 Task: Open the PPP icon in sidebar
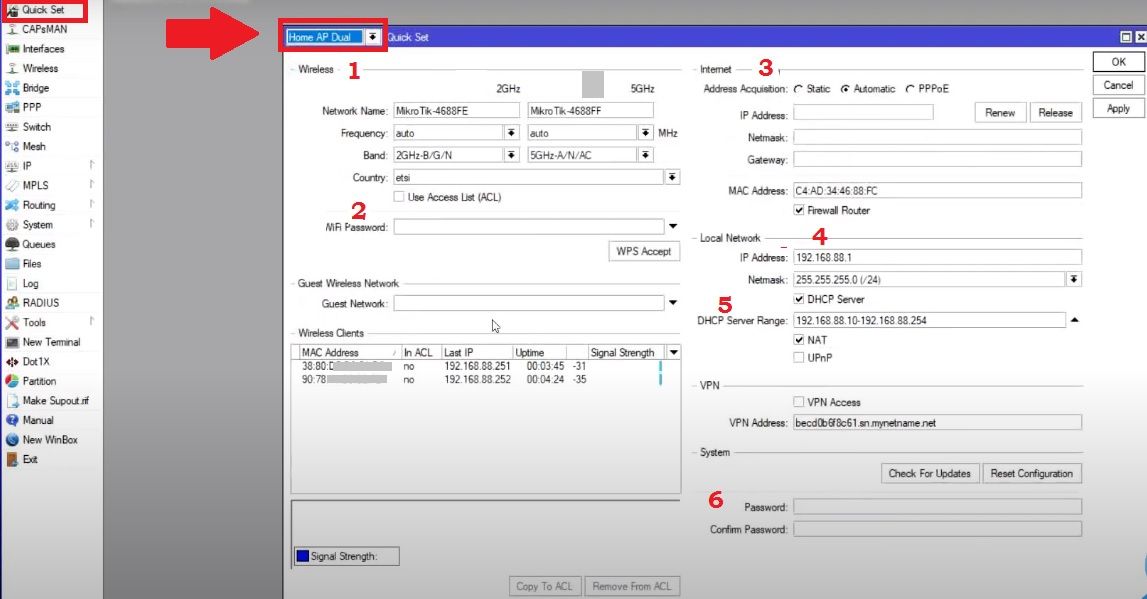click(x=12, y=108)
